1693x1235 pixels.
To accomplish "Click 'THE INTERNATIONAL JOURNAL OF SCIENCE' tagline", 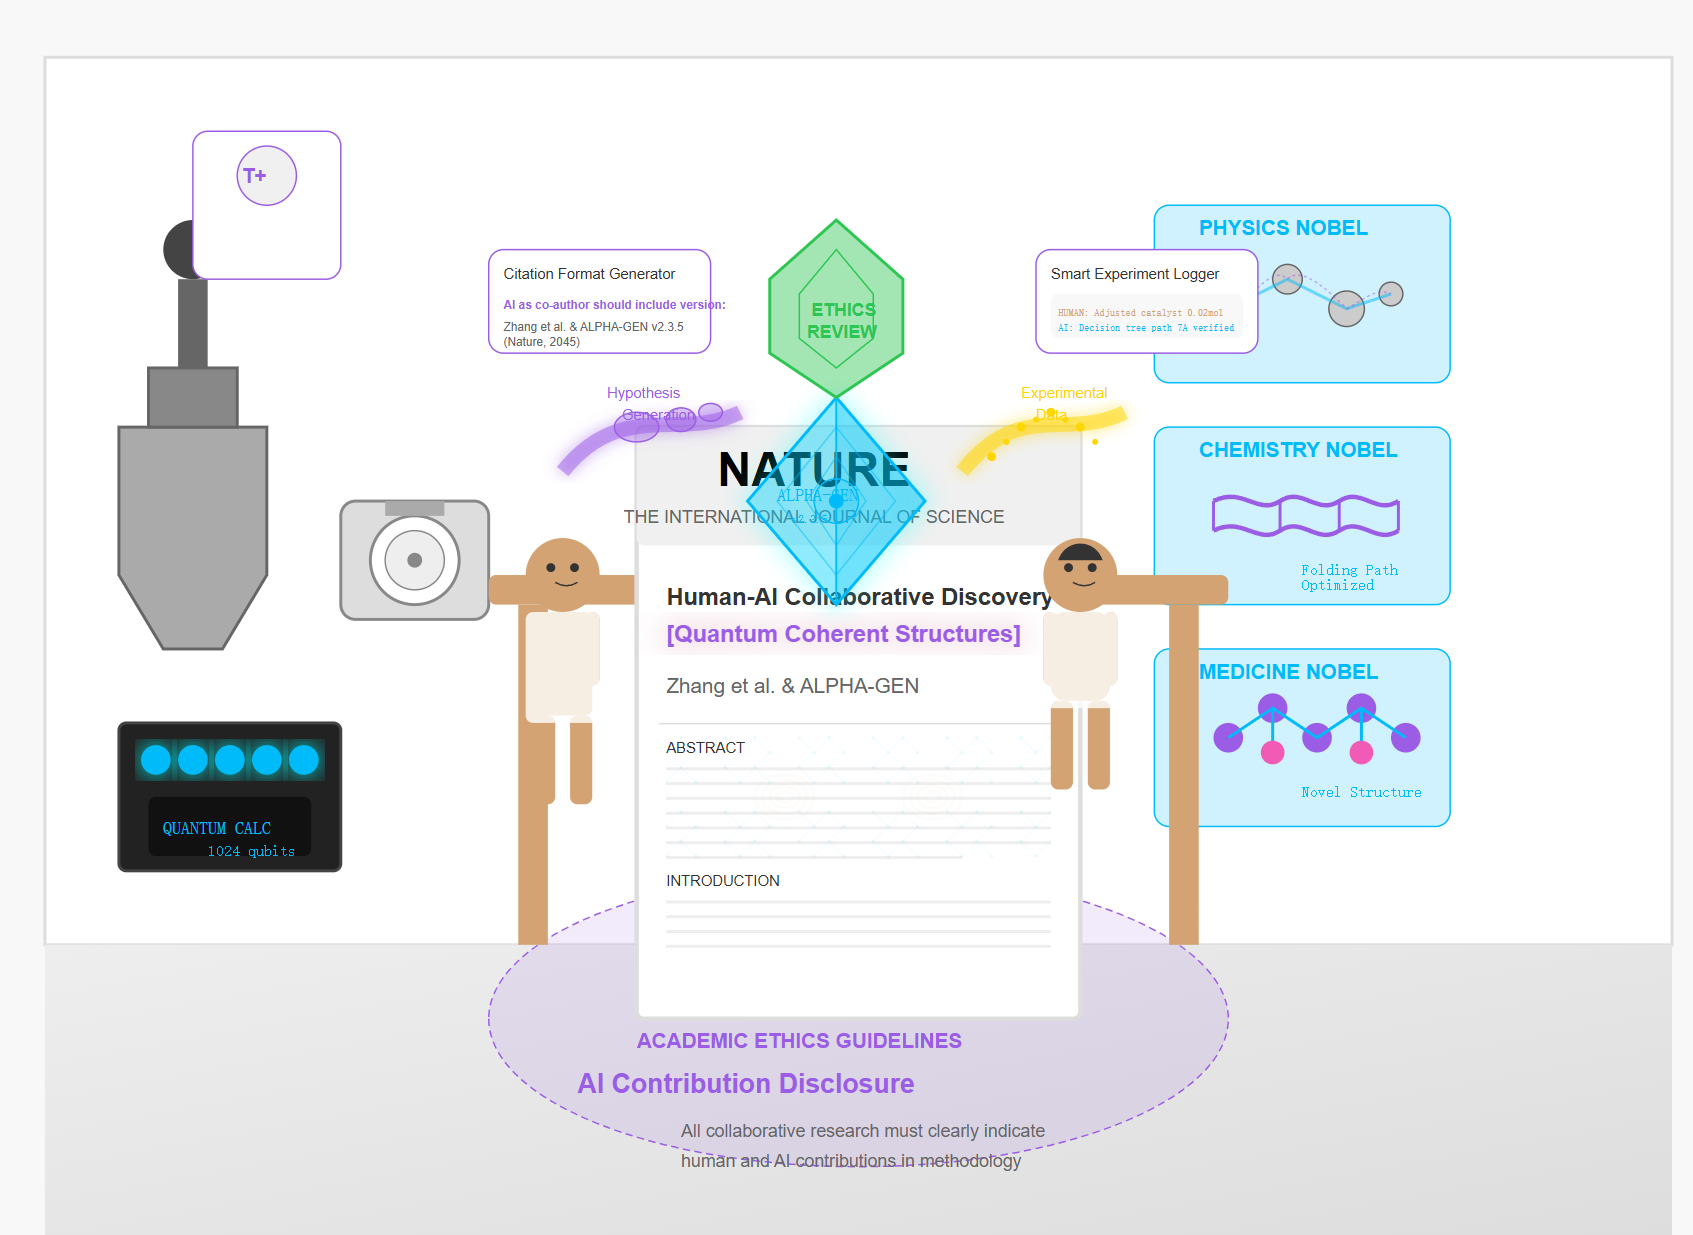I will coord(814,517).
